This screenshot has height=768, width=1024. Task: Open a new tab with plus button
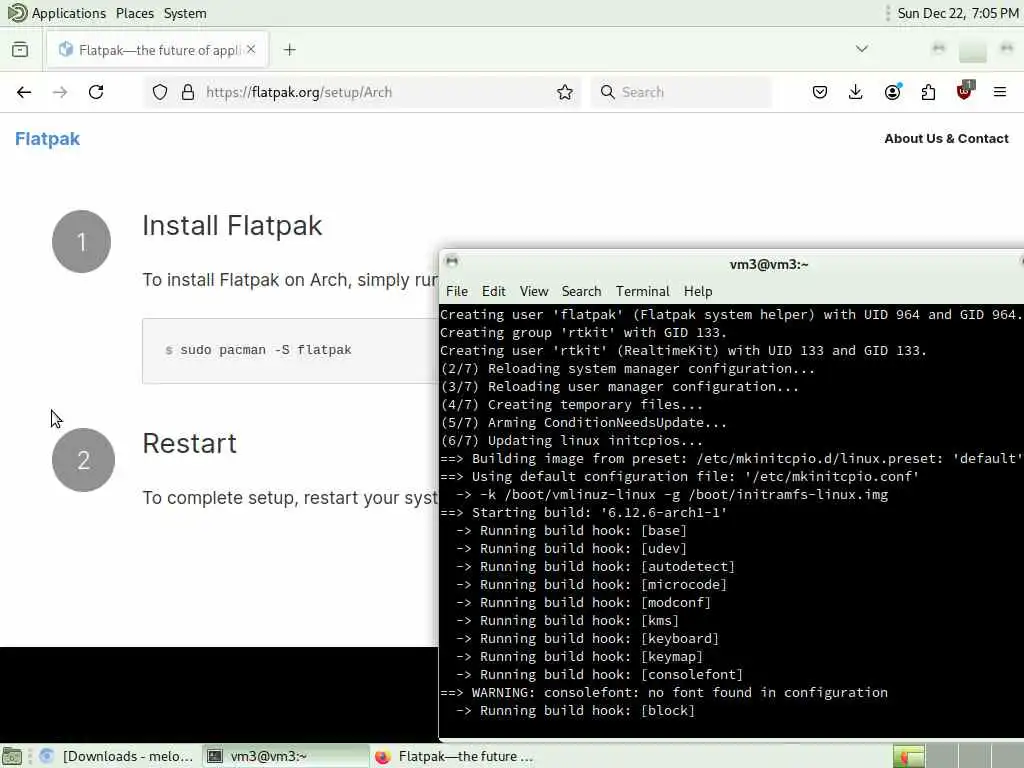click(x=290, y=50)
